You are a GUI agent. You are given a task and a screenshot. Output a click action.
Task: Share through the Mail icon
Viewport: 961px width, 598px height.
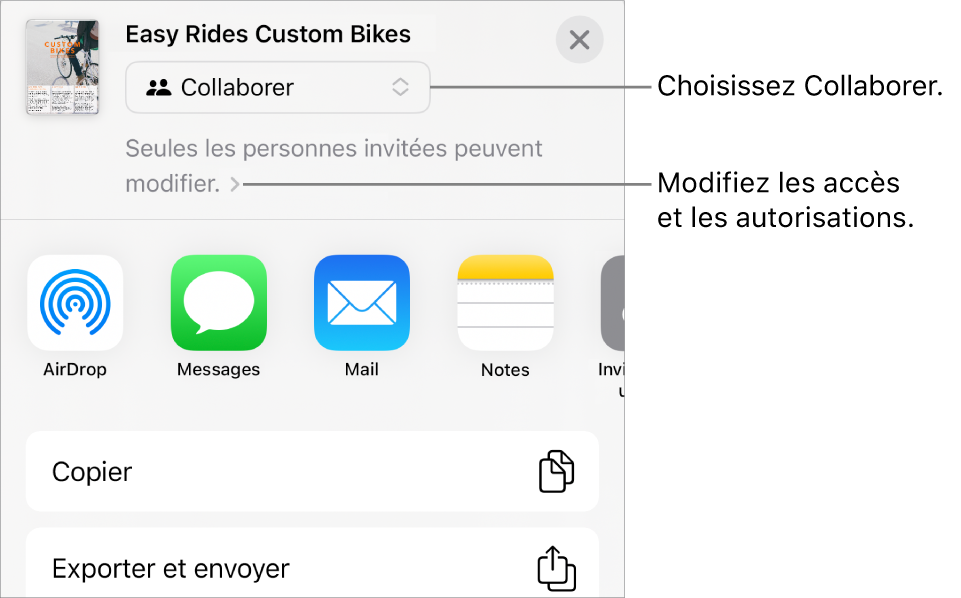pyautogui.click(x=361, y=302)
